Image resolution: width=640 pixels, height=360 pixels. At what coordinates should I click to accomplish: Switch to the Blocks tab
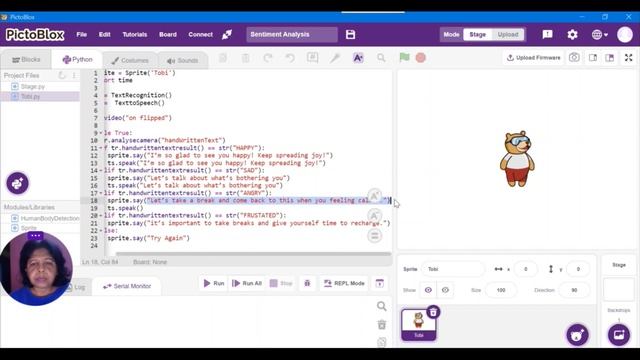[x=26, y=60]
